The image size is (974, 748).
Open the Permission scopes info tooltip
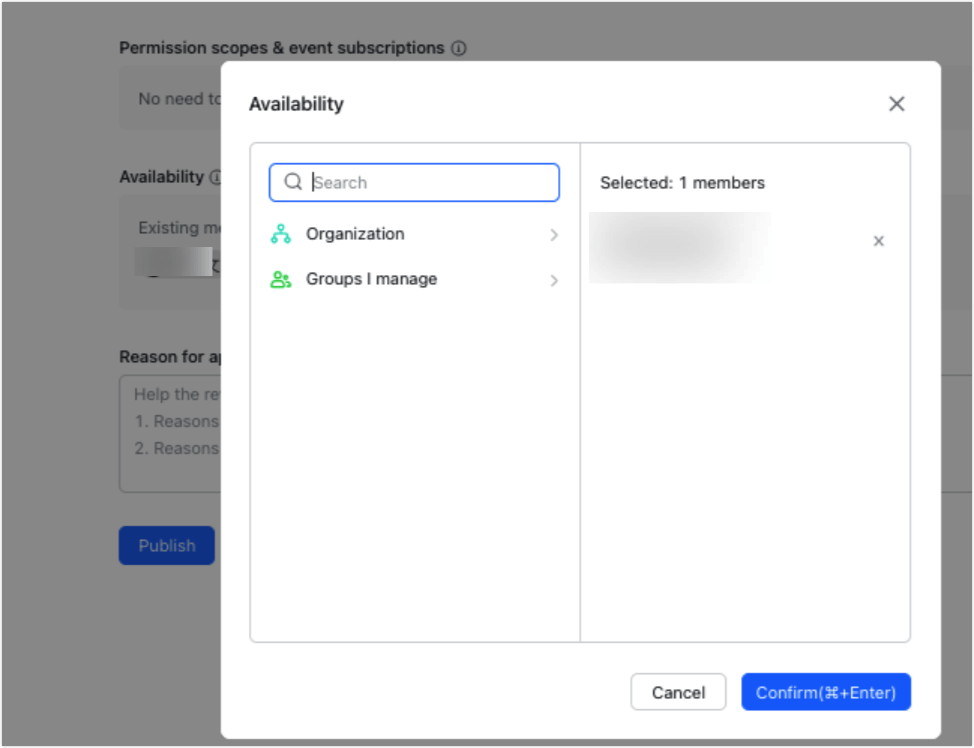pos(459,48)
